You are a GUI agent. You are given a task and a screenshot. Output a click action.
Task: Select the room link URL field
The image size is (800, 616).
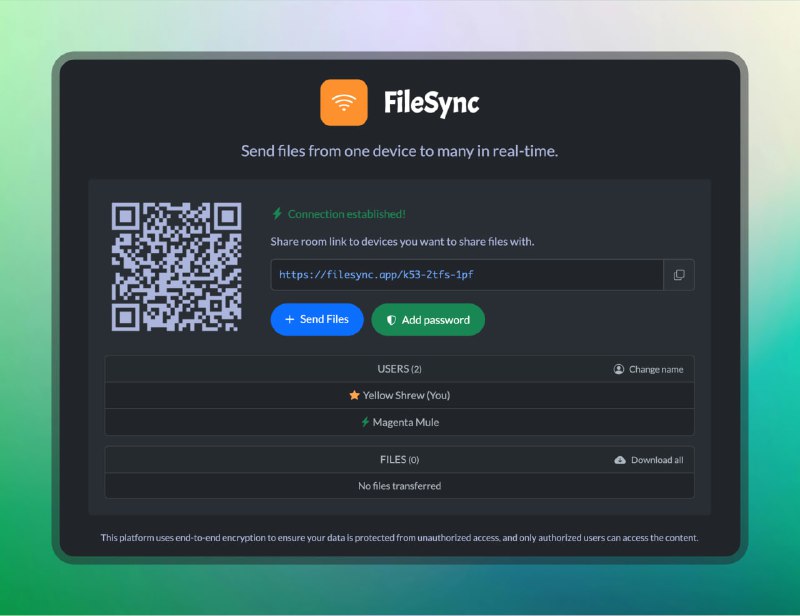[x=460, y=274]
